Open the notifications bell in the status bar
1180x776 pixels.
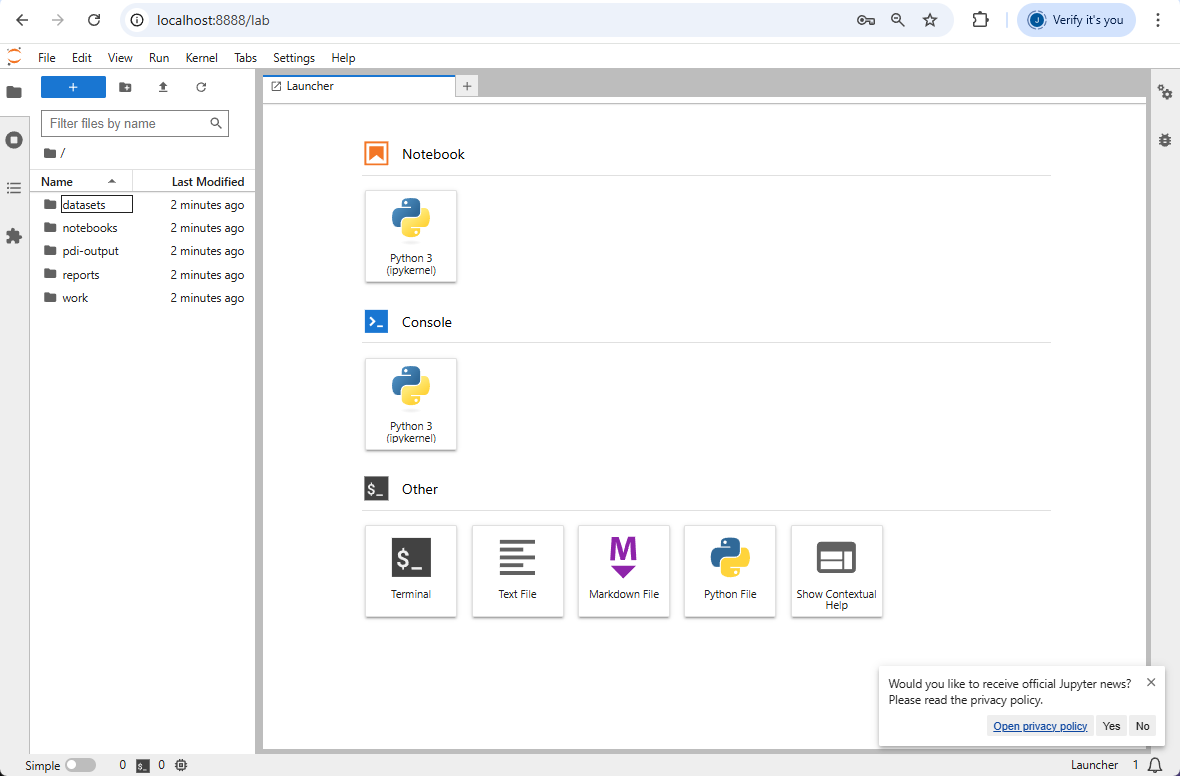(1154, 765)
